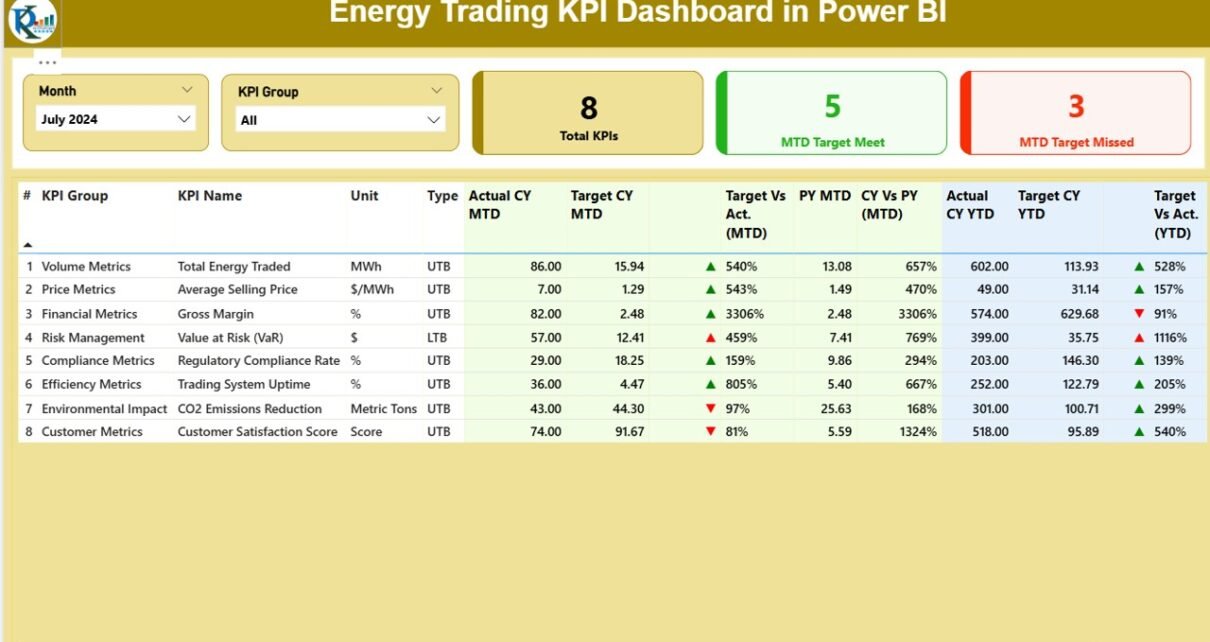The width and height of the screenshot is (1210, 642).
Task: Click the company logo icon in header
Action: [x=33, y=21]
